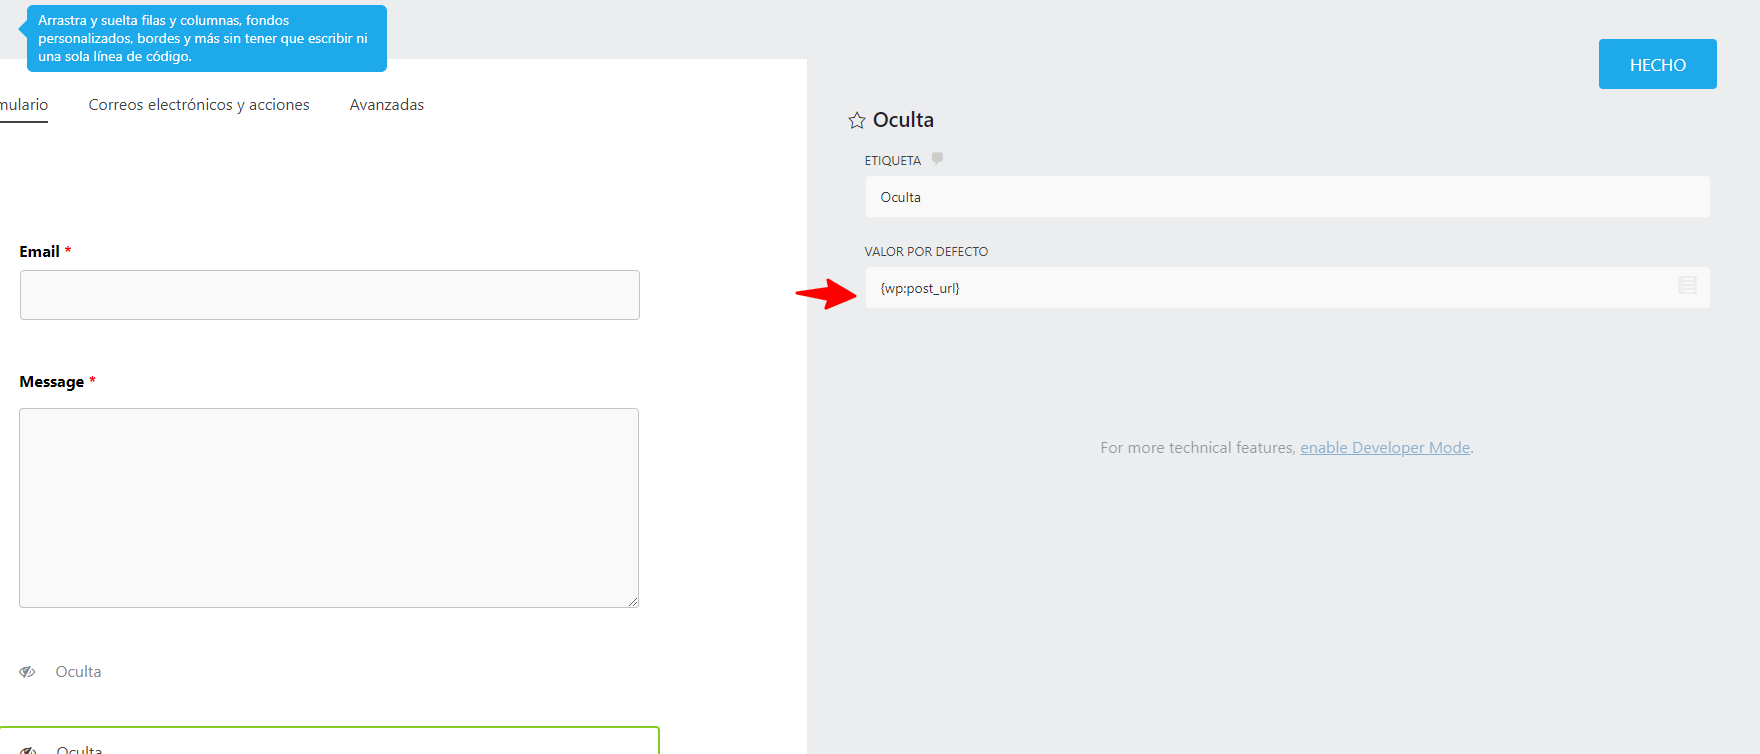Click inside the Message textarea

click(329, 508)
